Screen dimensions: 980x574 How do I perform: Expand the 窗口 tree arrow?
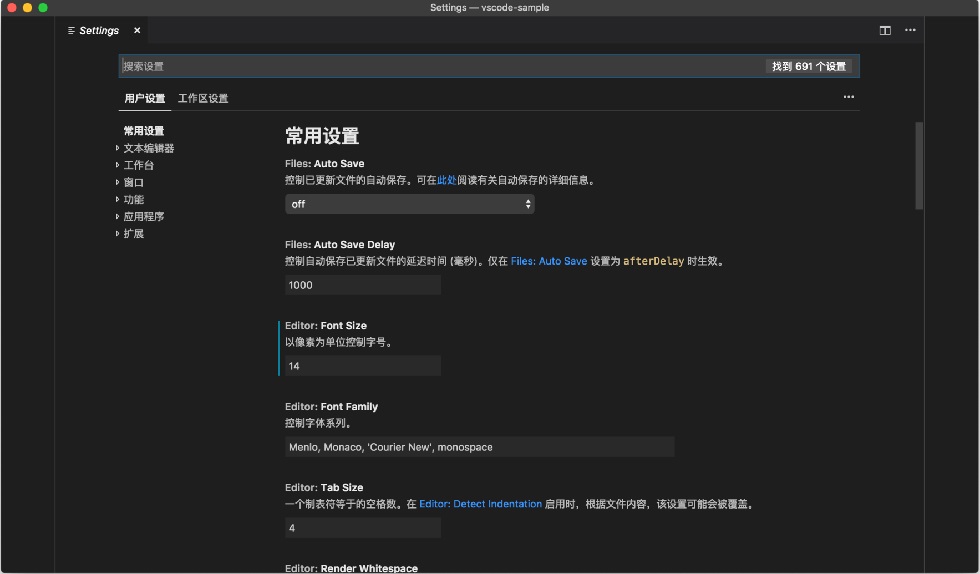tap(117, 182)
